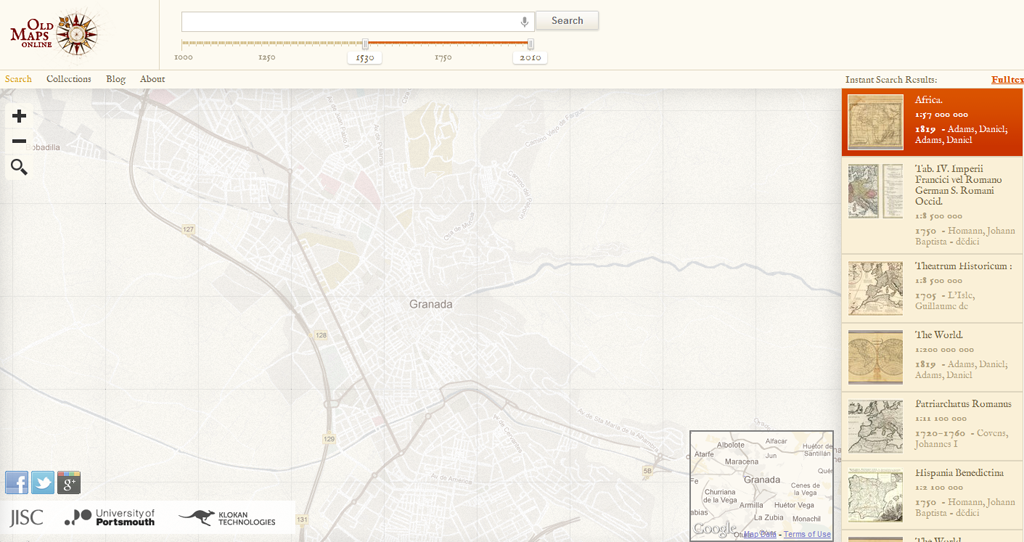Image resolution: width=1024 pixels, height=542 pixels.
Task: Open The World 1:200 000 000 thumbnail
Action: pos(876,357)
